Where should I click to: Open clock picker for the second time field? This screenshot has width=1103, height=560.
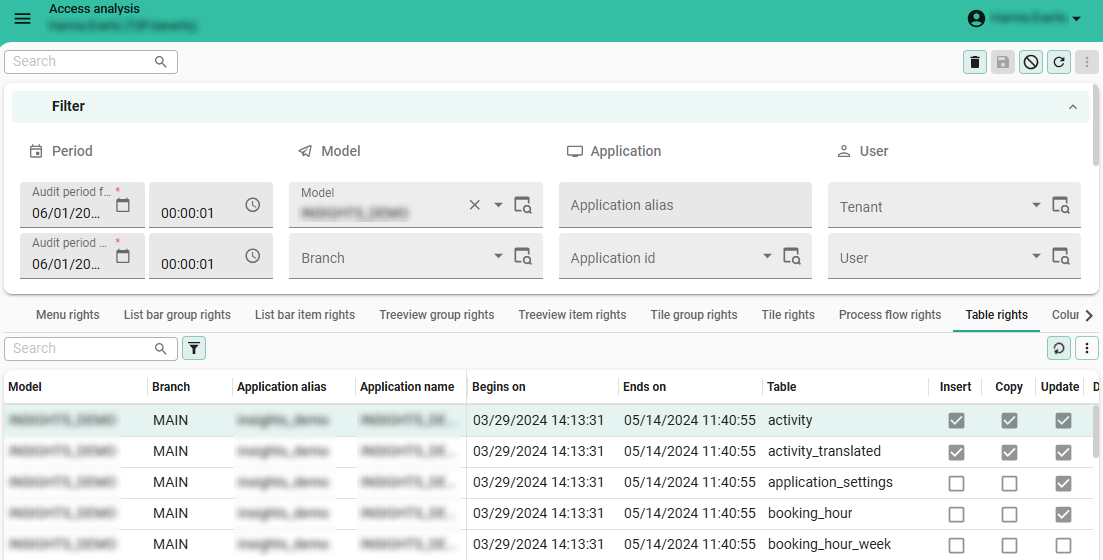click(253, 256)
